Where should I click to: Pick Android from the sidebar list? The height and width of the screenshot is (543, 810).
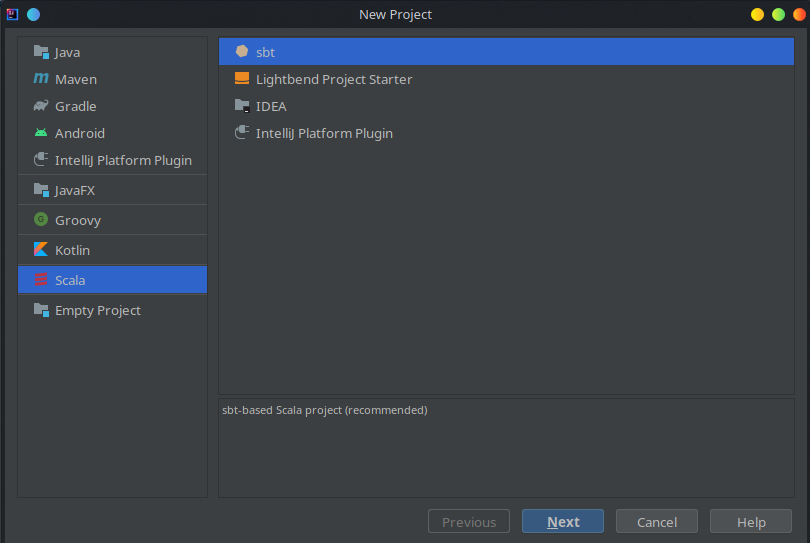pyautogui.click(x=80, y=133)
